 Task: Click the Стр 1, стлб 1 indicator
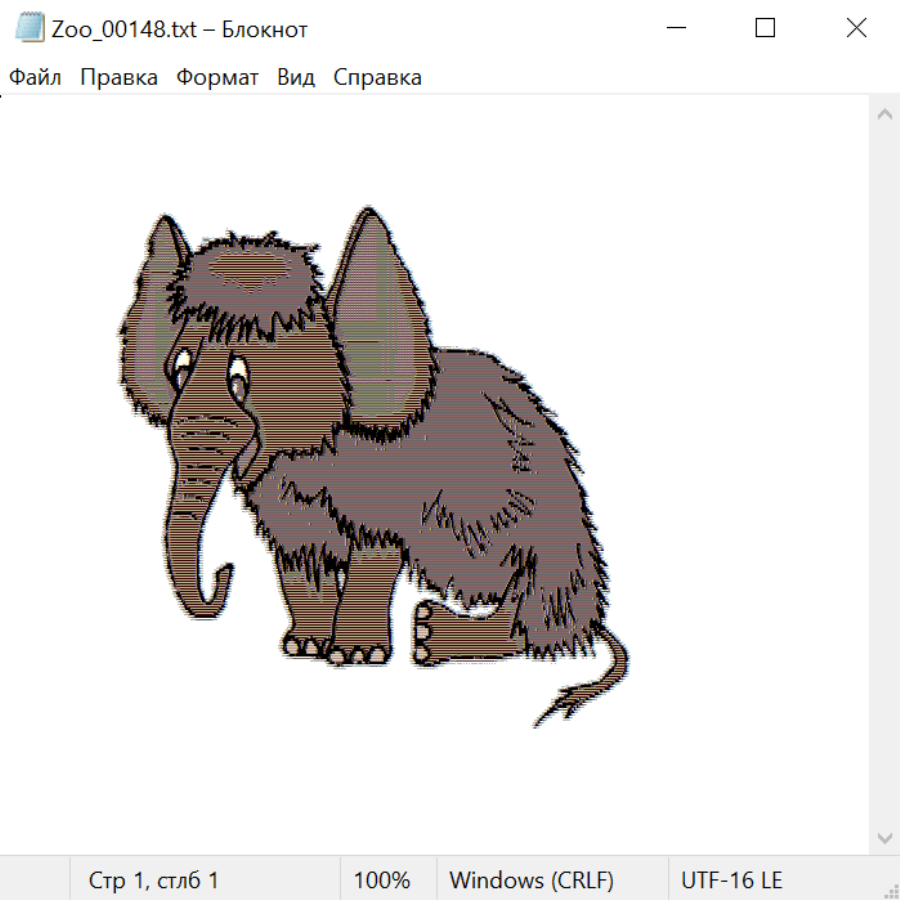point(154,880)
